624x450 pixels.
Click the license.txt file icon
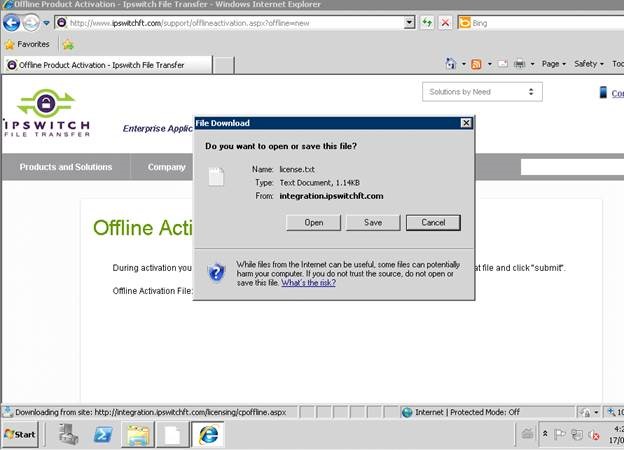coord(216,177)
